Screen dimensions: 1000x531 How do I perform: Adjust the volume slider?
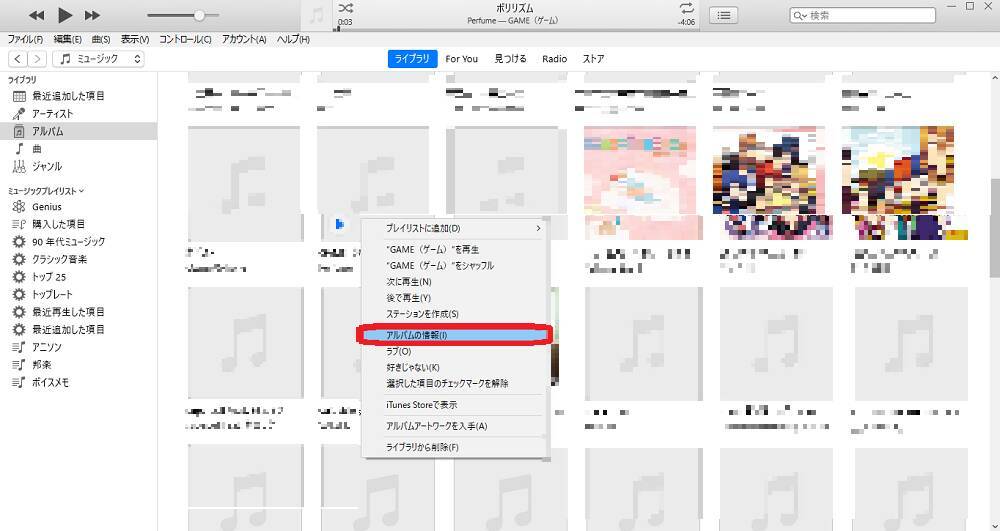[x=200, y=15]
